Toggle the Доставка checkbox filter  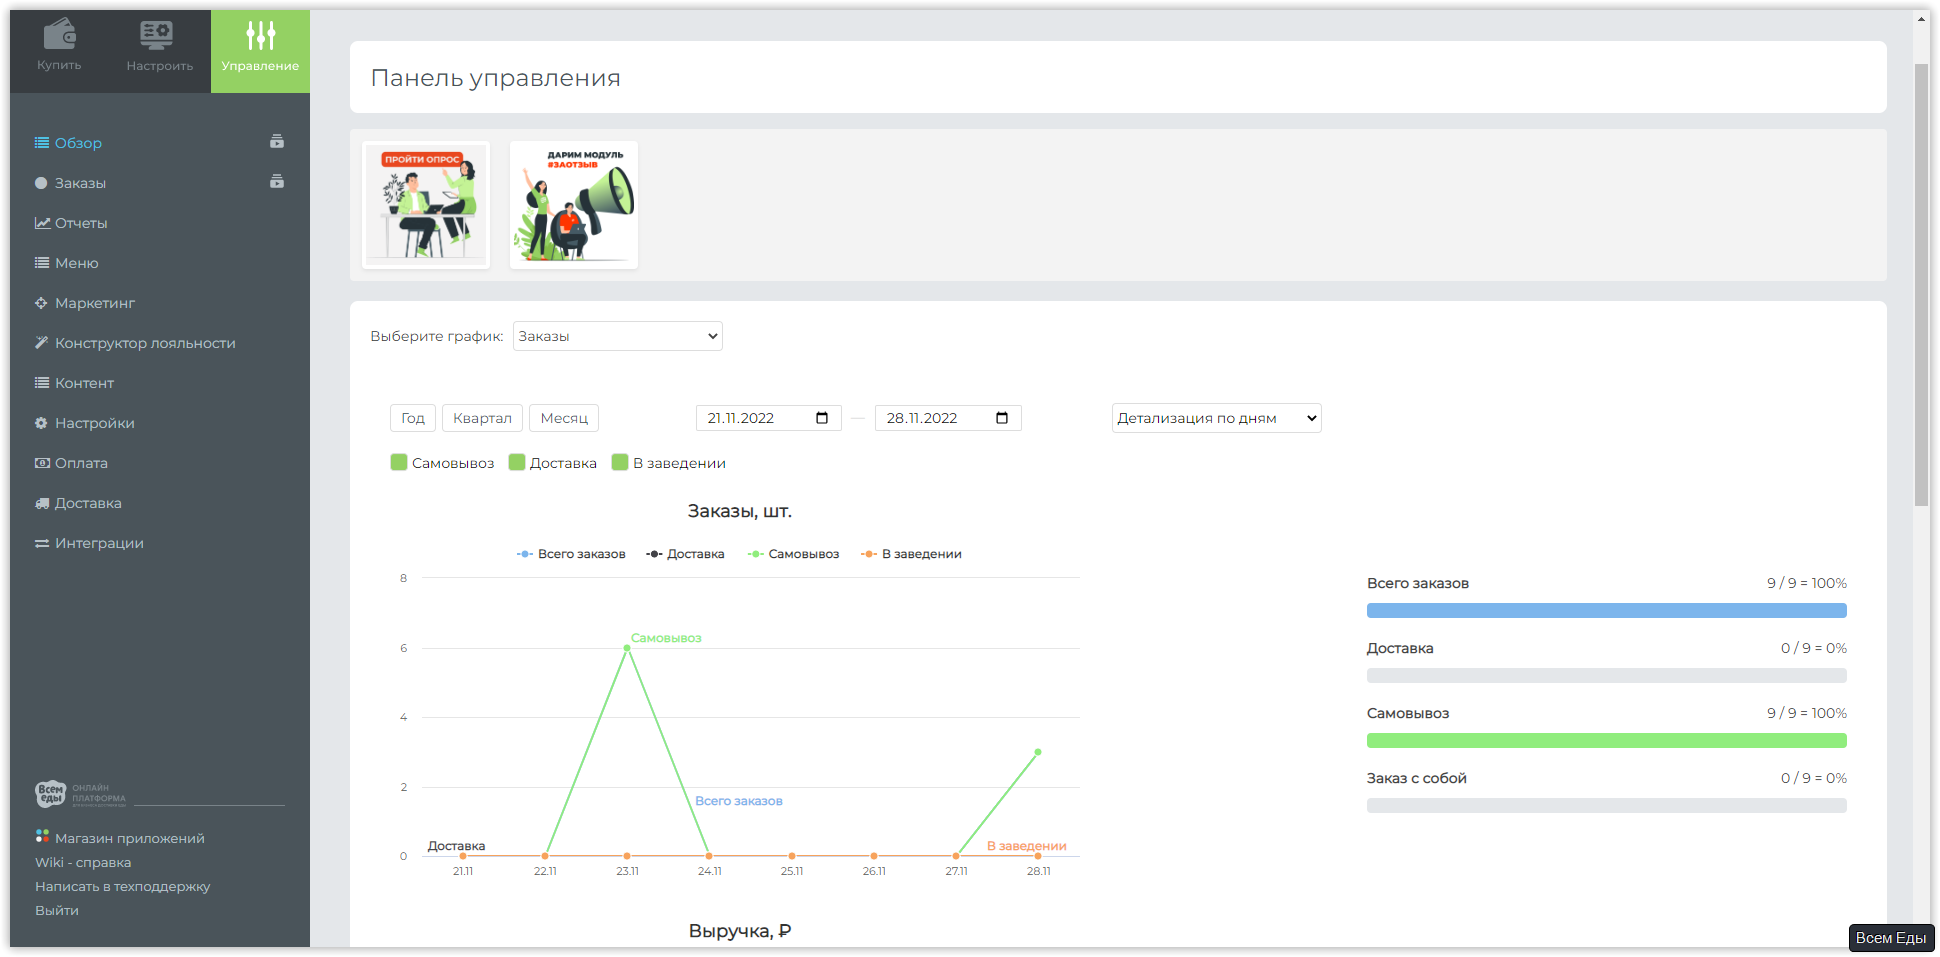(x=517, y=462)
